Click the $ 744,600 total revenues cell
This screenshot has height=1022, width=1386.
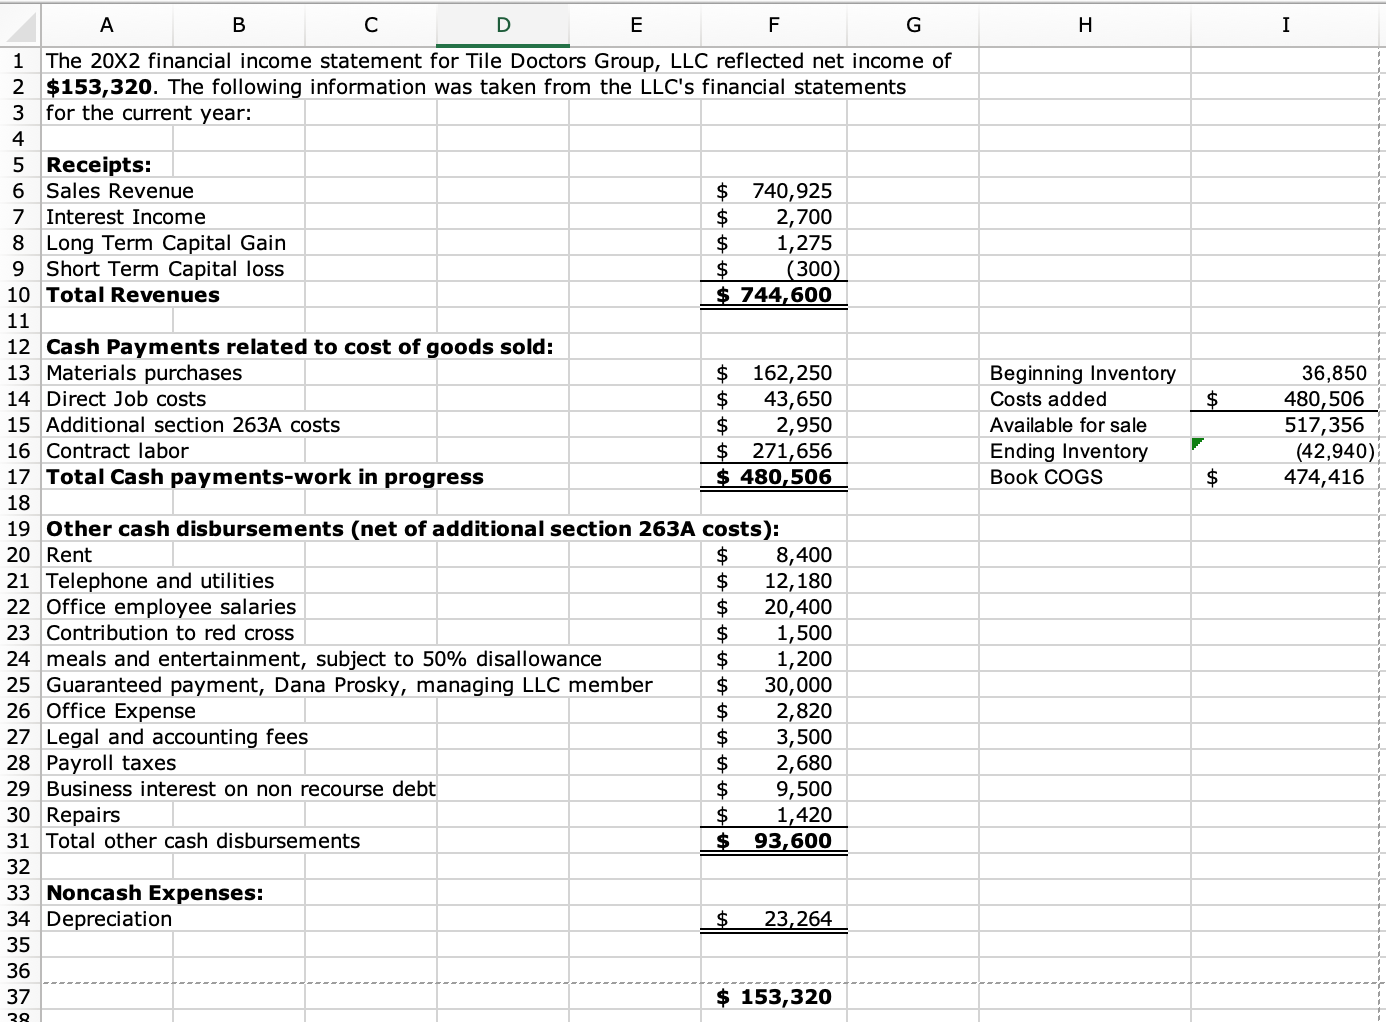[x=774, y=295]
